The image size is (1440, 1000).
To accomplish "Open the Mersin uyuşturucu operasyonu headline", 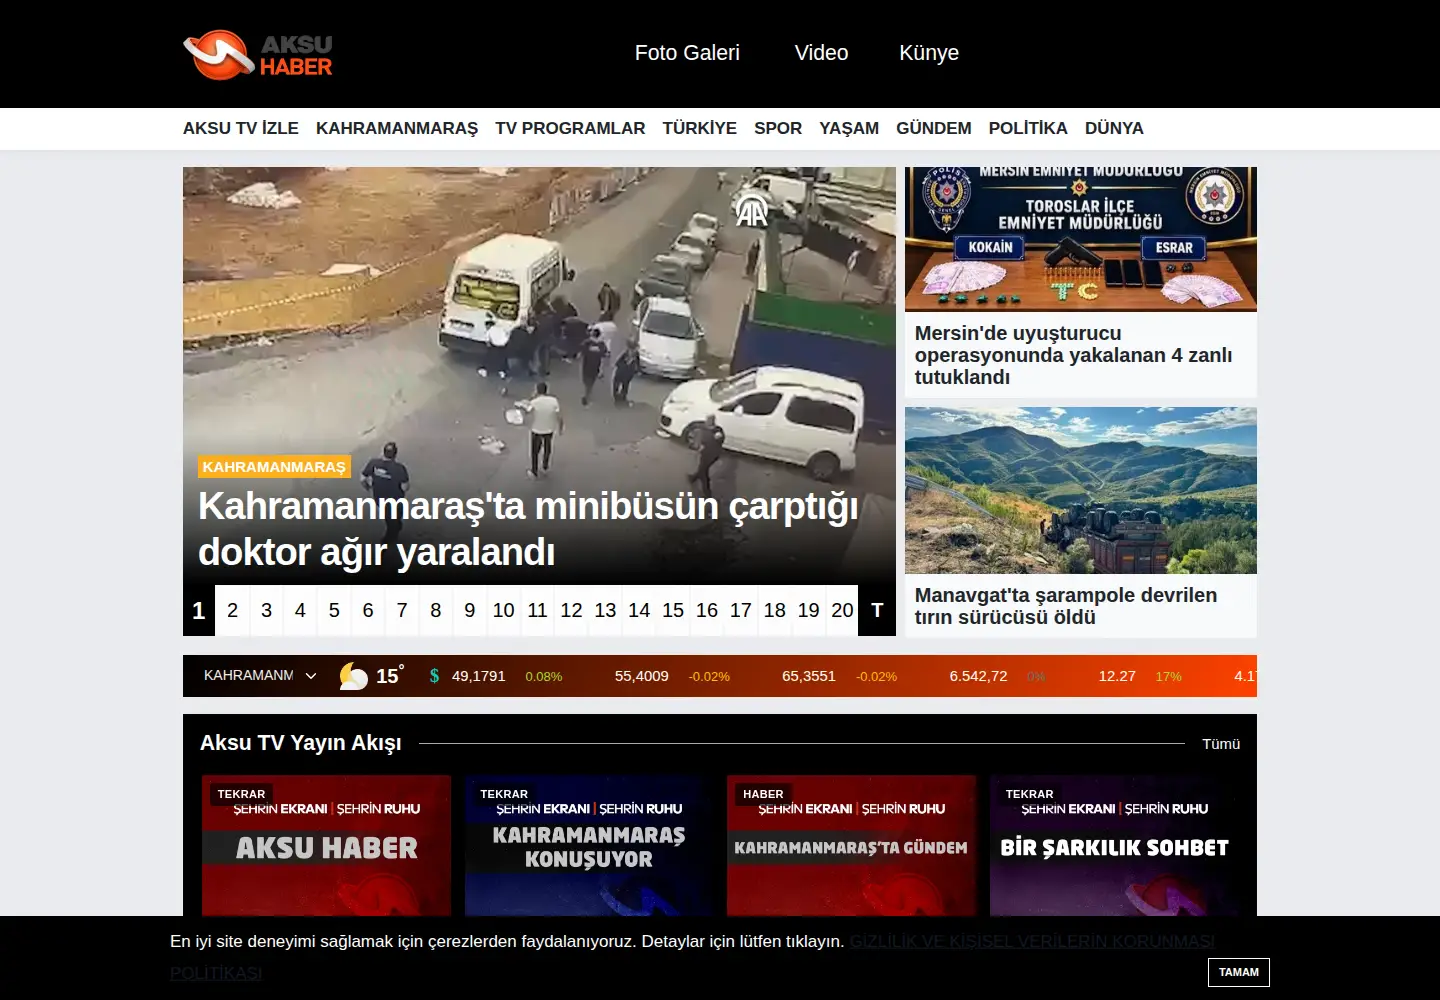I will click(x=1073, y=355).
